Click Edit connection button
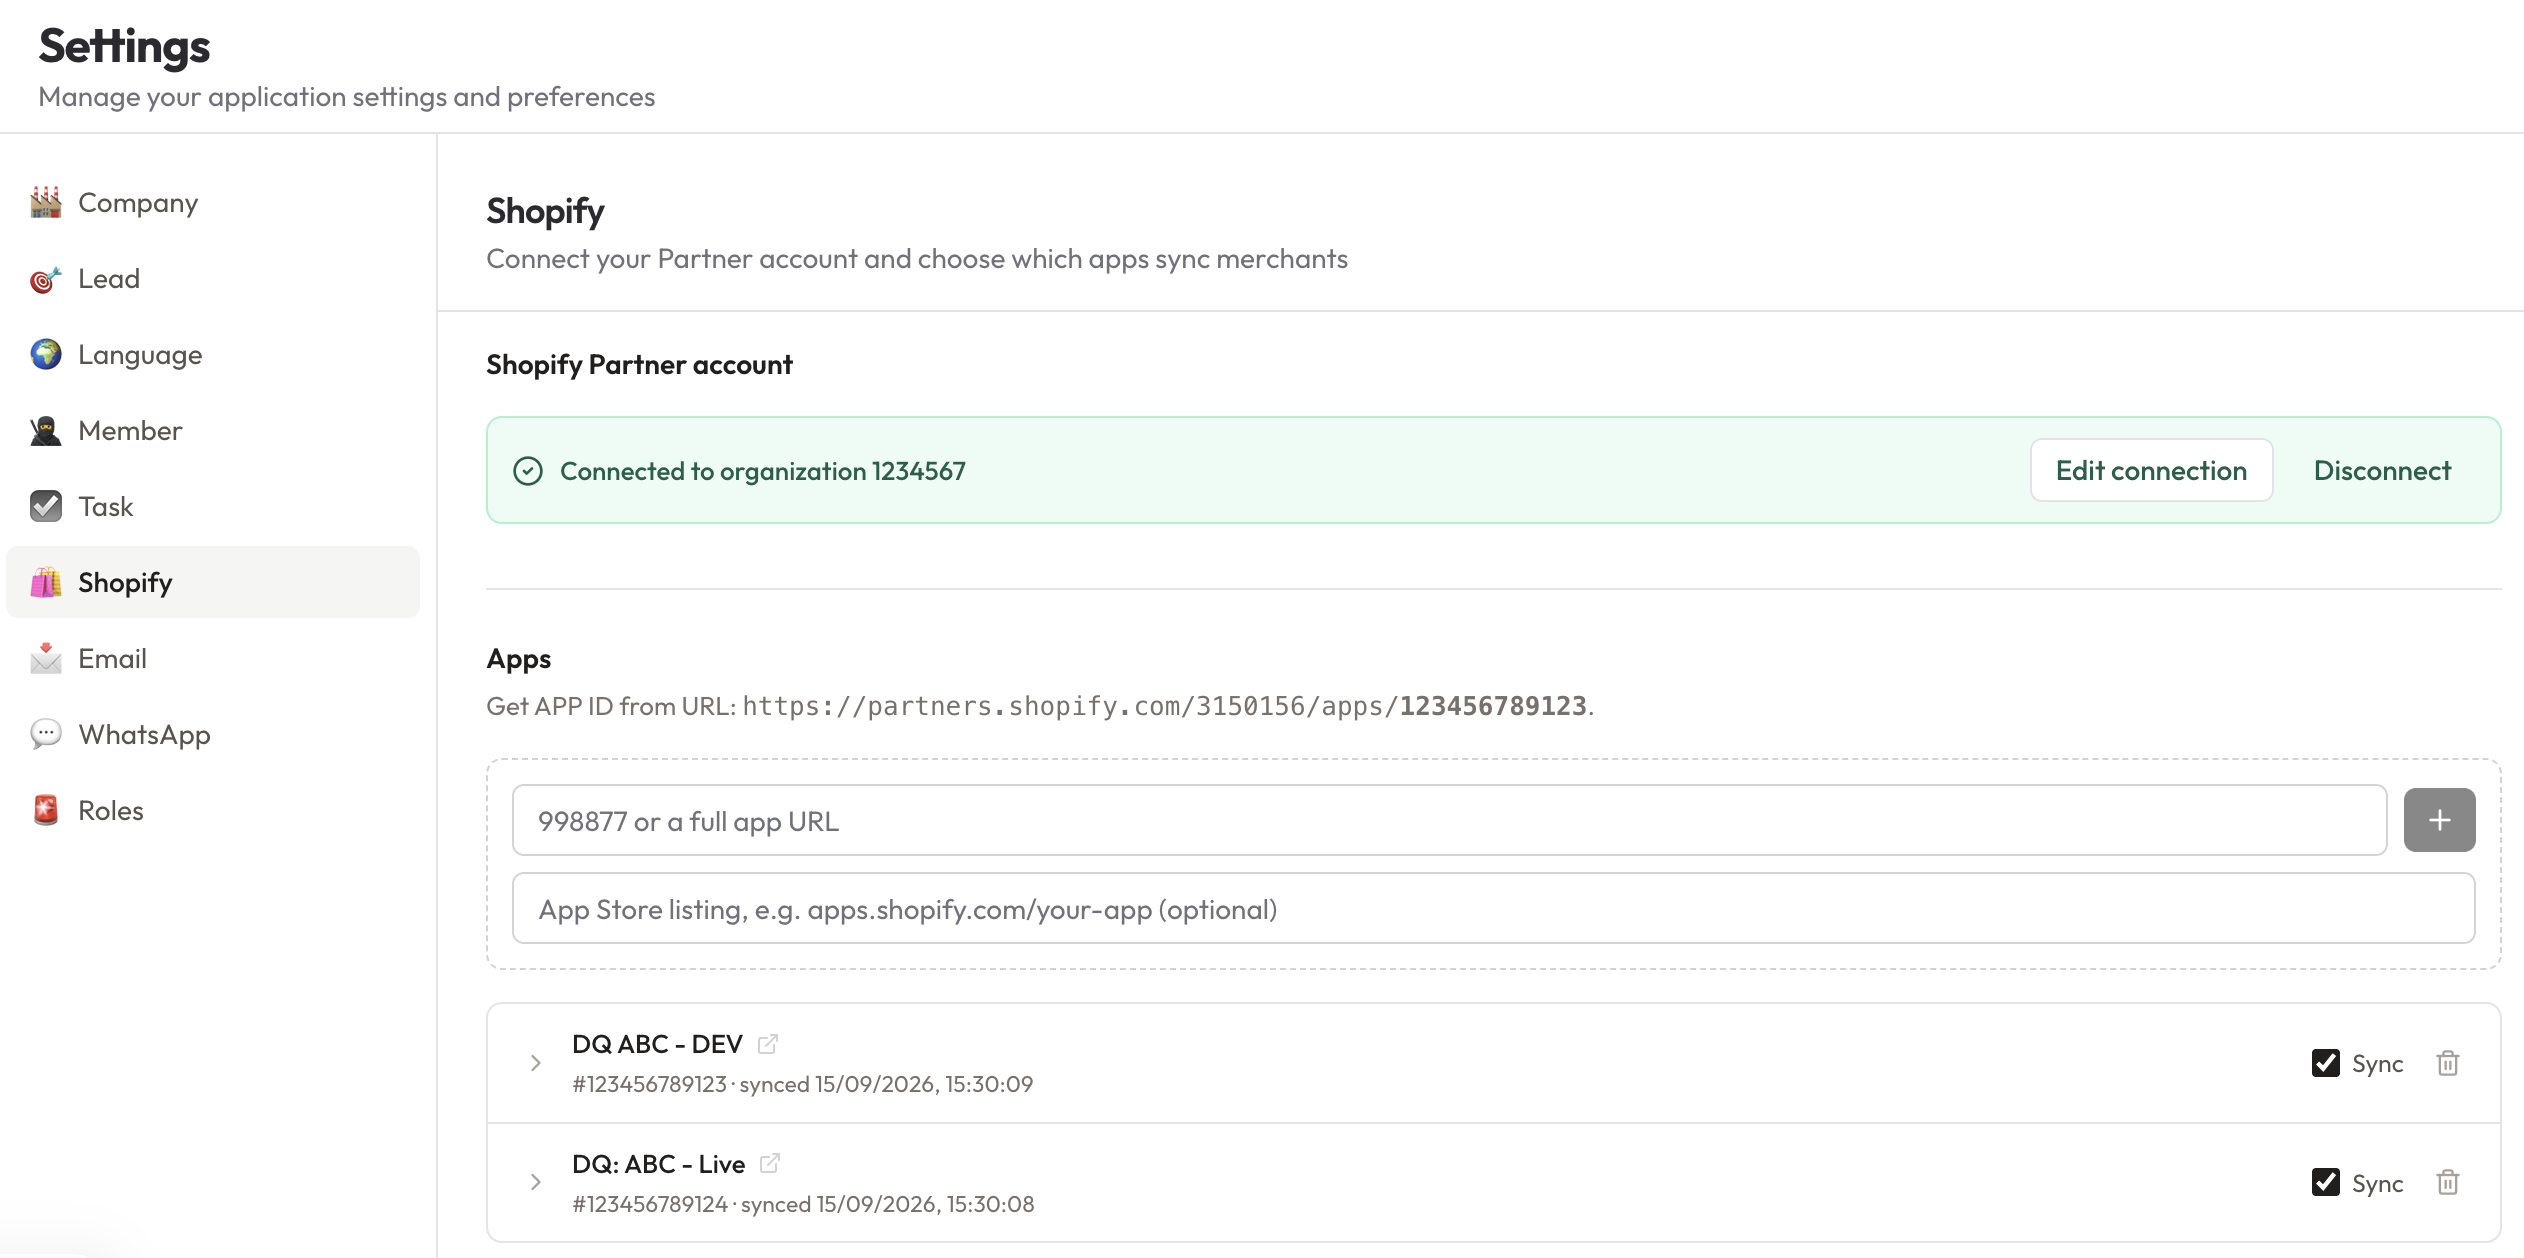This screenshot has height=1258, width=2524. 2151,470
